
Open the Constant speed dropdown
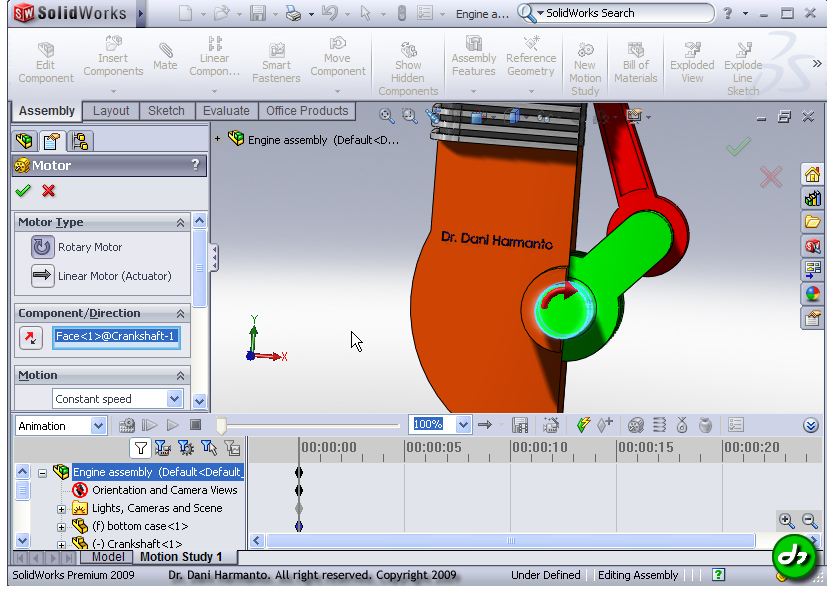click(x=174, y=399)
